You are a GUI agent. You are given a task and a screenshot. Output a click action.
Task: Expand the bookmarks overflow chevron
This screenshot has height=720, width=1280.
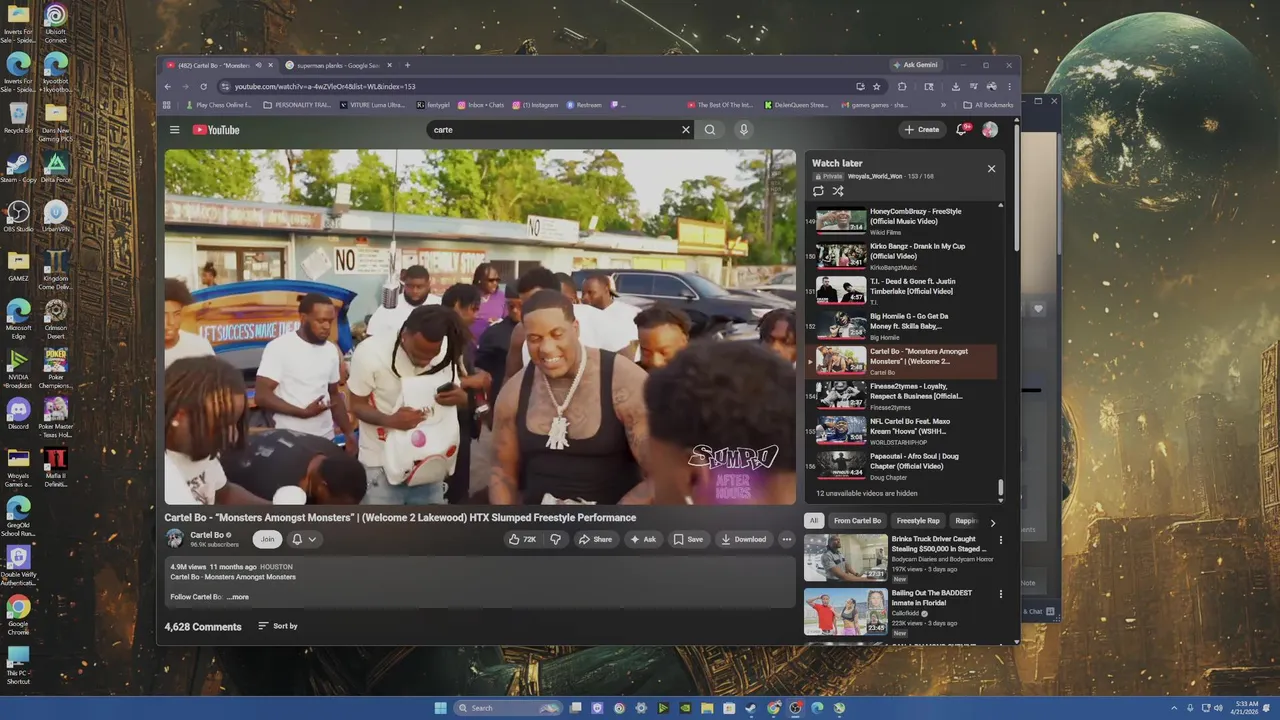[x=942, y=105]
